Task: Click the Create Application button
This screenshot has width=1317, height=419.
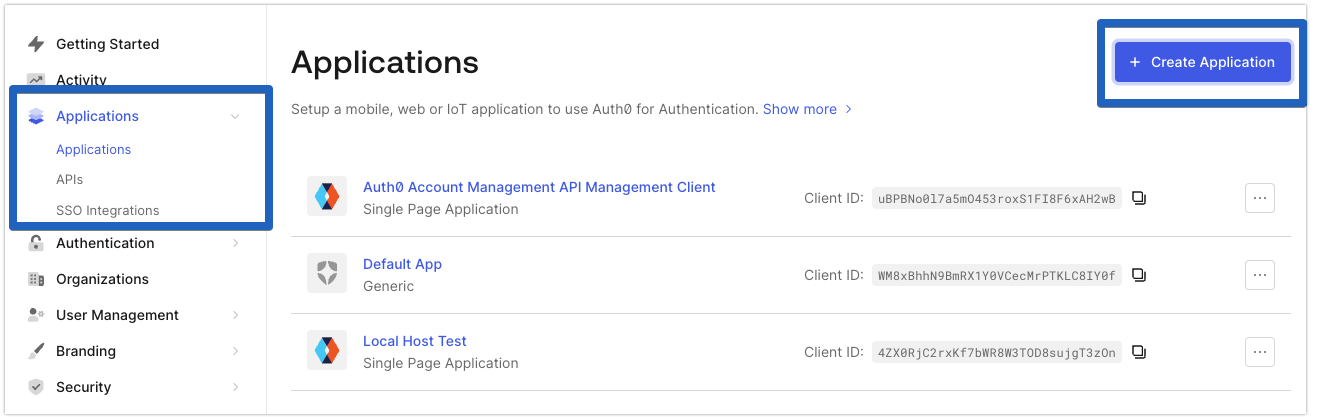Action: click(x=1202, y=62)
